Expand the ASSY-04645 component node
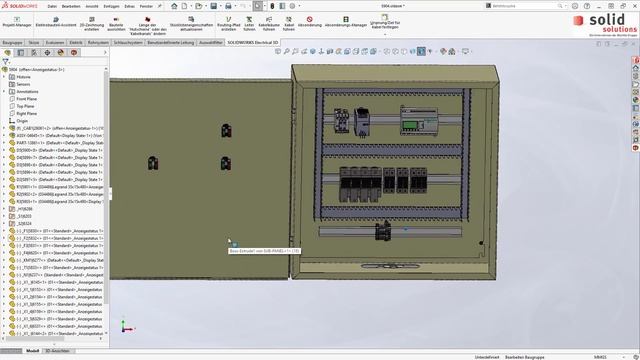Image resolution: width=640 pixels, height=360 pixels. pyautogui.click(x=4, y=136)
